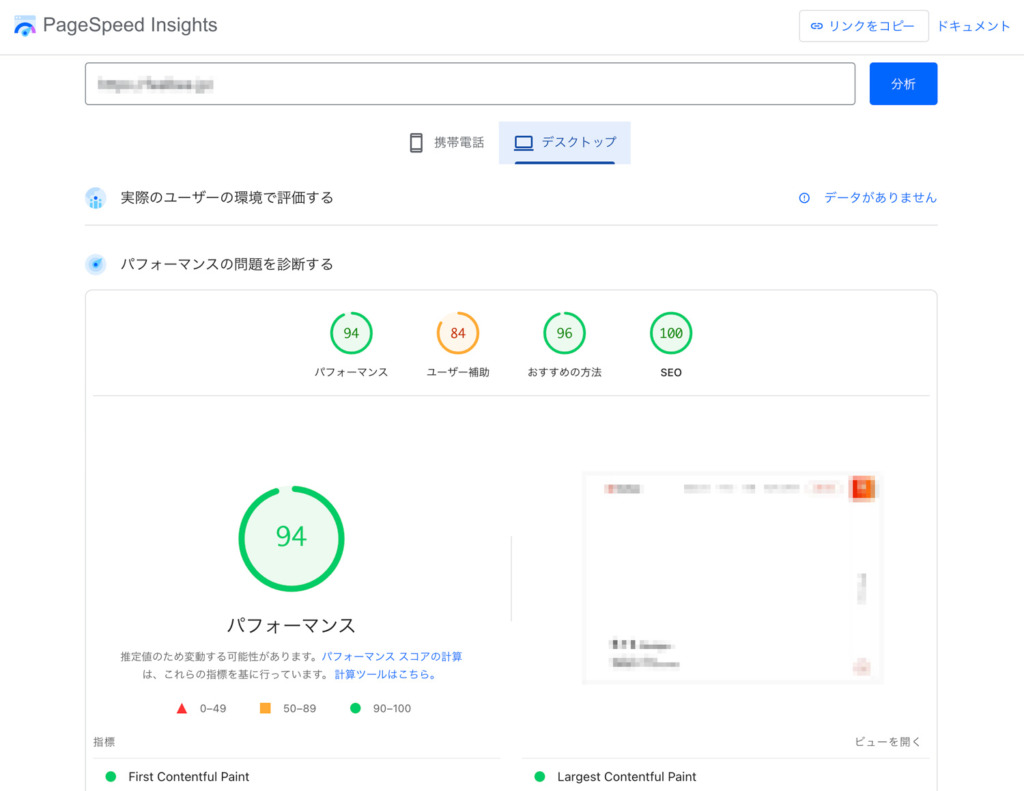Open the データがありません info link
Image resolution: width=1024 pixels, height=791 pixels.
point(880,197)
